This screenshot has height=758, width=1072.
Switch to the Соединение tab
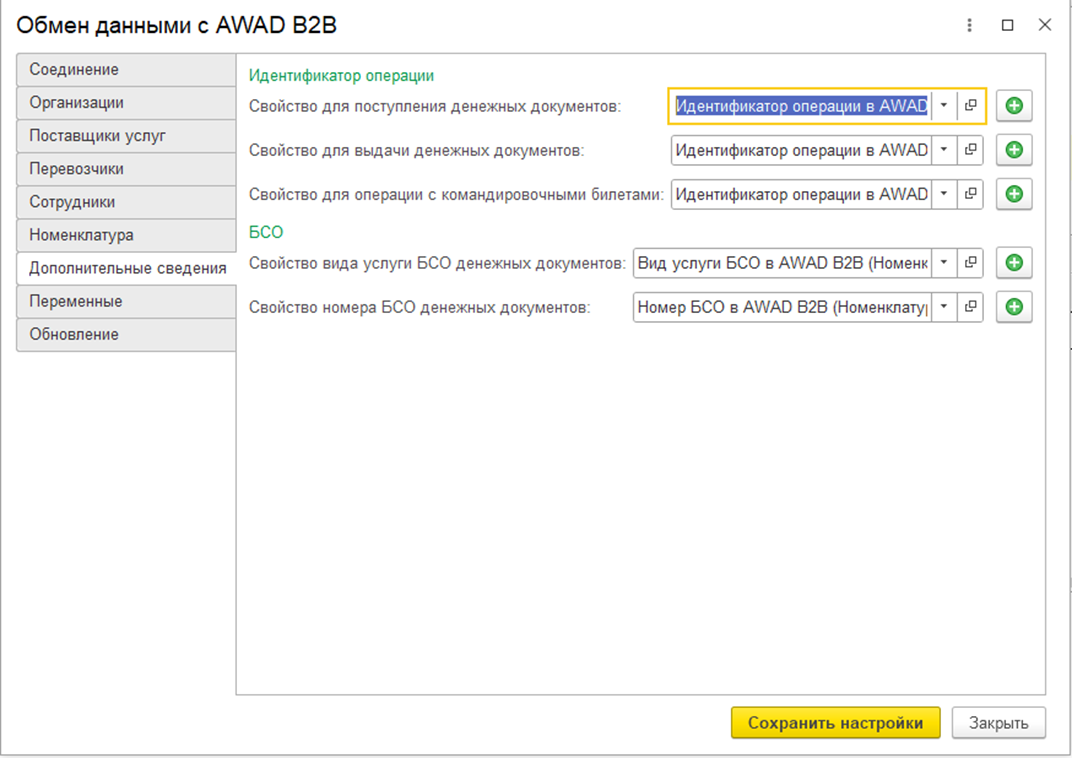tap(126, 70)
